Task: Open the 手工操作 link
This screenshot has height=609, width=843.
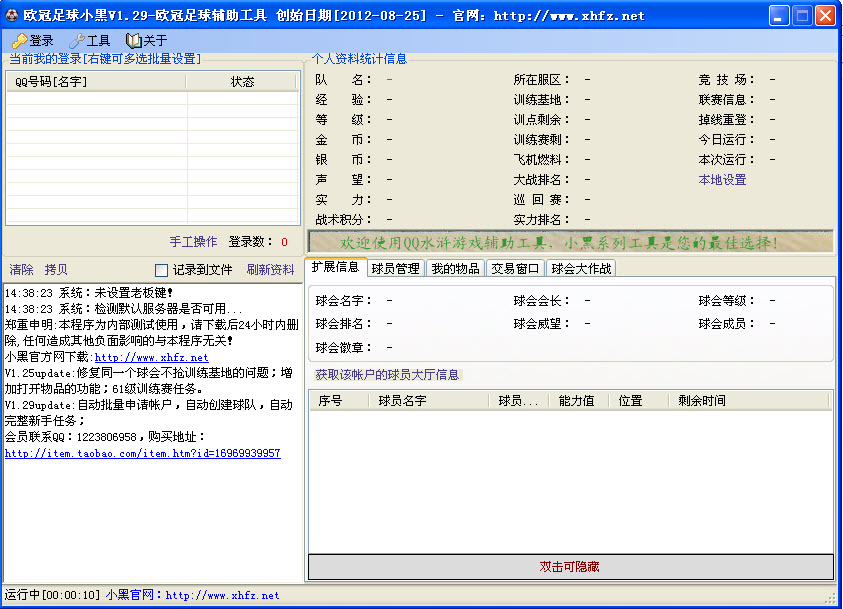Action: click(x=193, y=242)
